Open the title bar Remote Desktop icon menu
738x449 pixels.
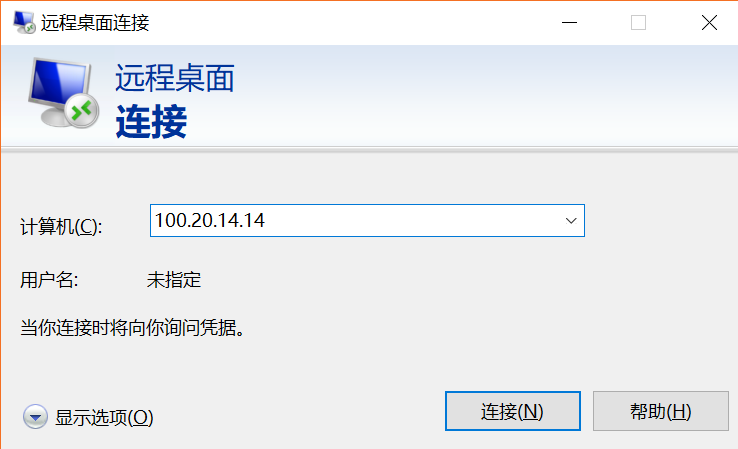pos(24,22)
